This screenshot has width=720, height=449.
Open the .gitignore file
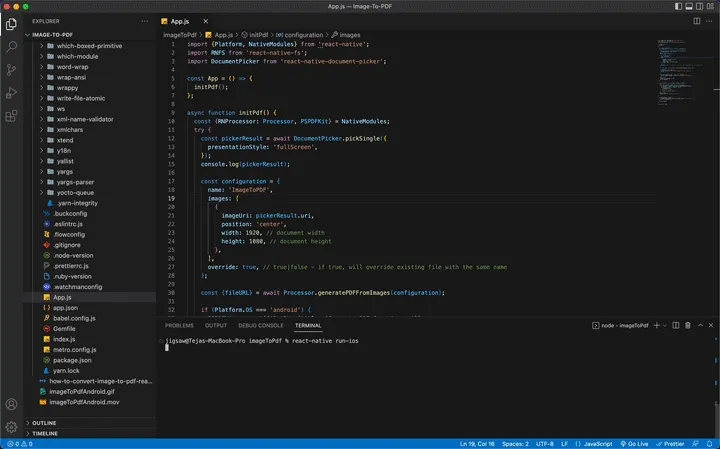click(x=67, y=245)
